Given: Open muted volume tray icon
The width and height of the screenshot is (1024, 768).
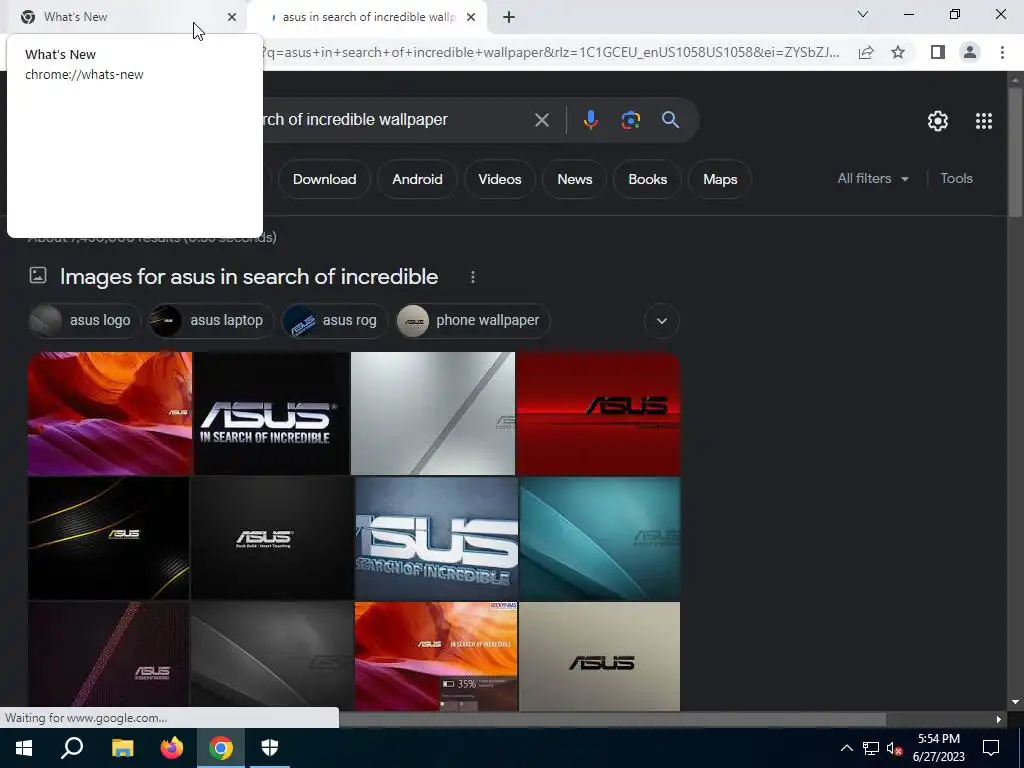Looking at the screenshot, I should (895, 748).
